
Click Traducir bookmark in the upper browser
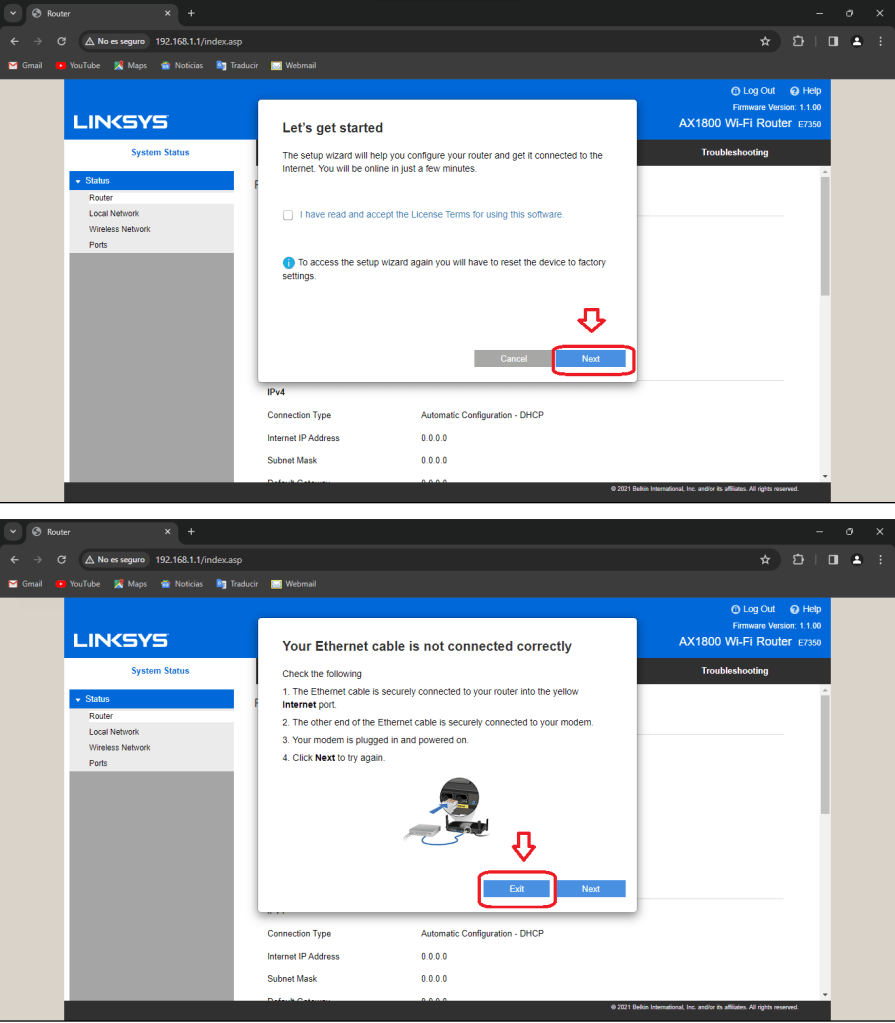click(x=237, y=66)
